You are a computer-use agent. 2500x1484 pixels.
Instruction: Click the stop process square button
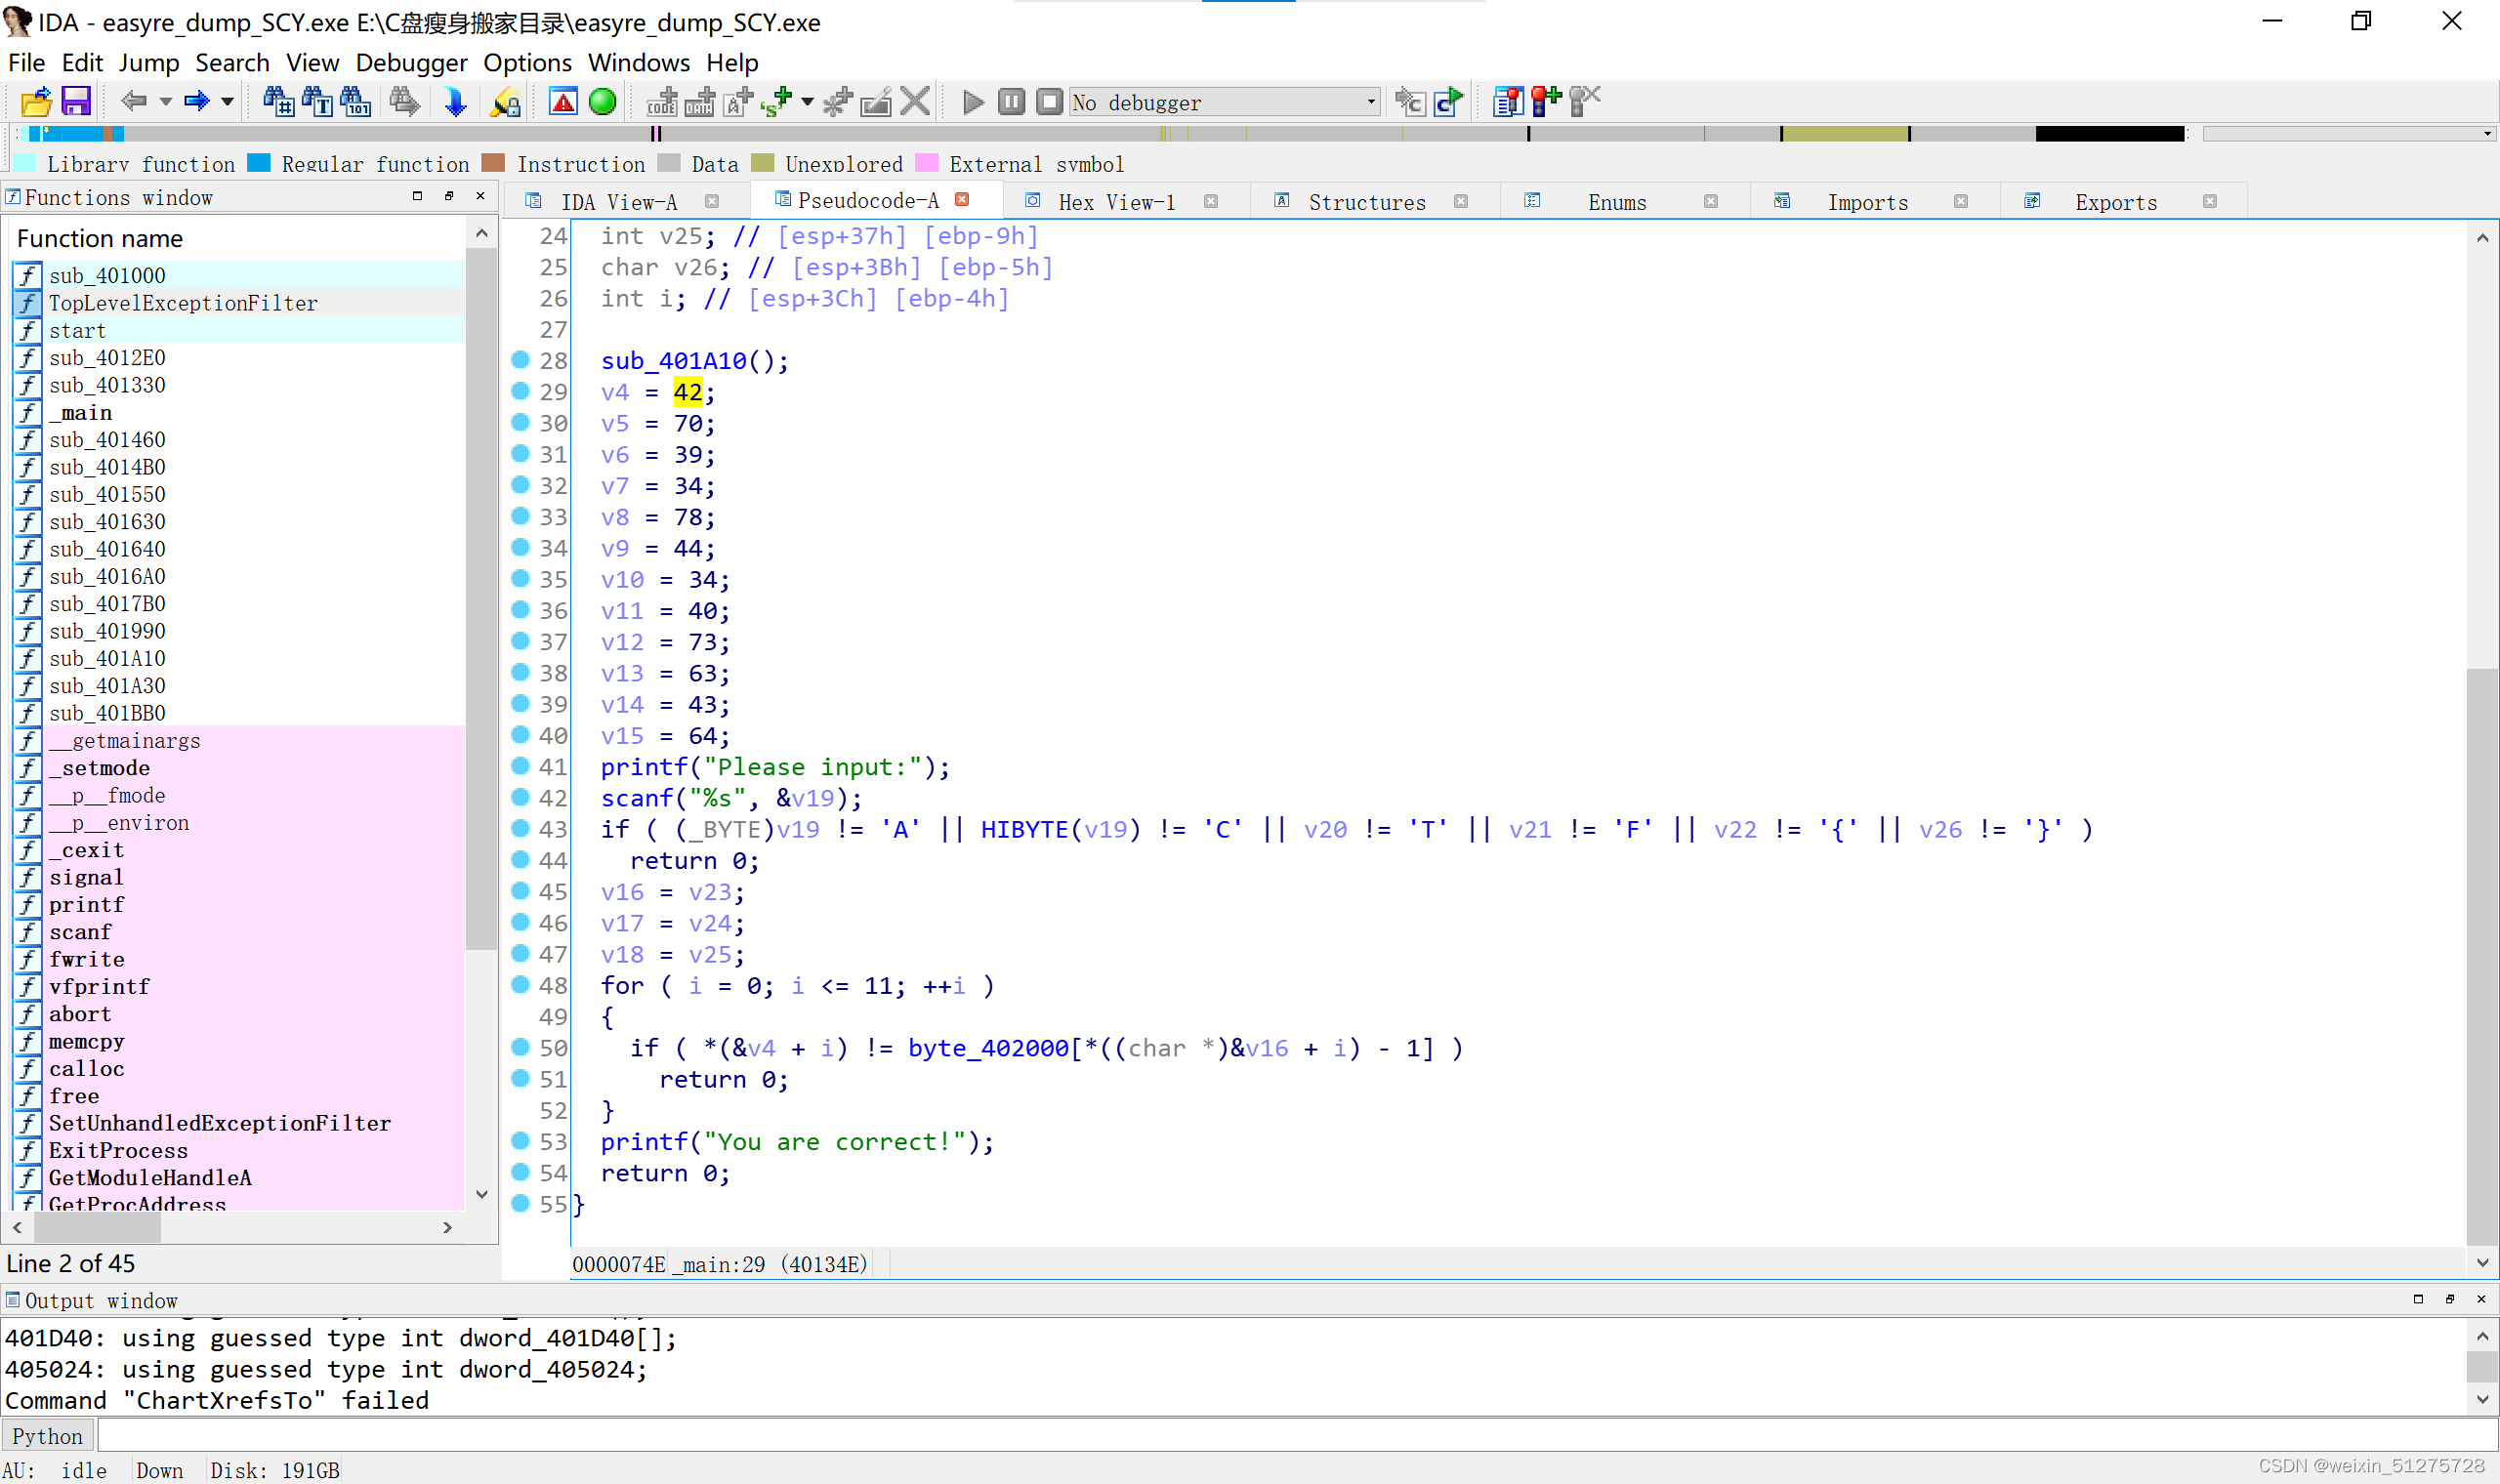pos(1049,102)
